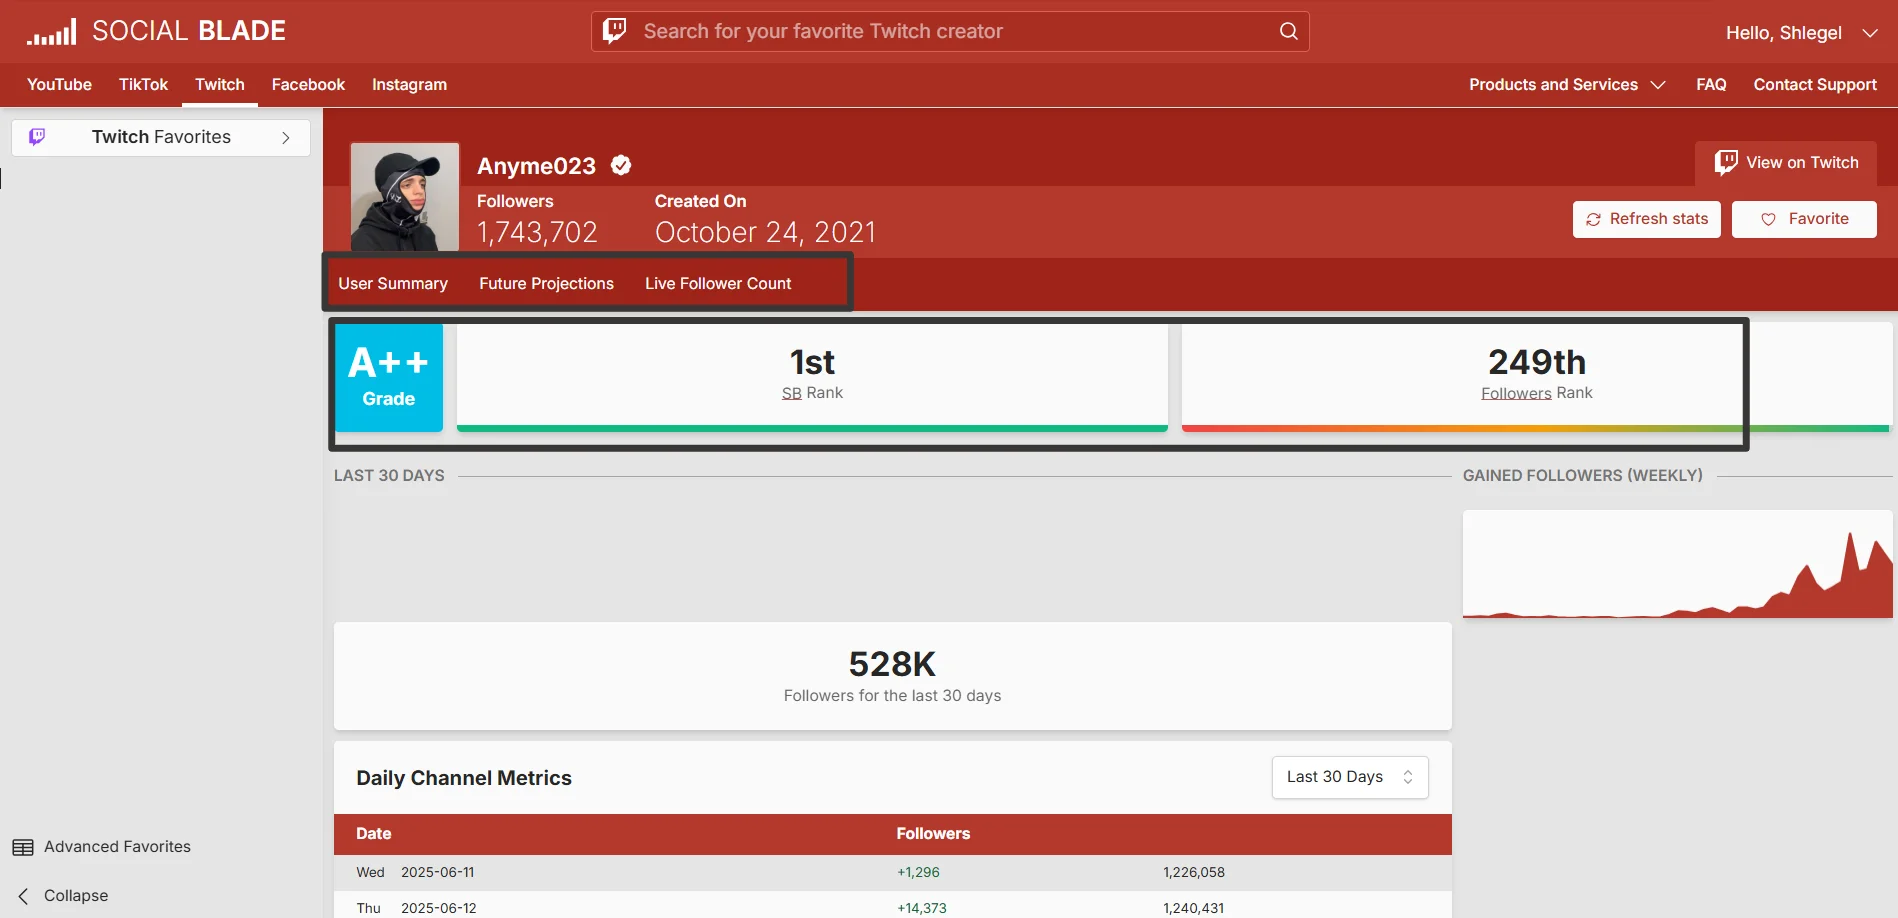Click the Twitch icon on View on Twitch
This screenshot has height=918, width=1898.
click(1726, 161)
